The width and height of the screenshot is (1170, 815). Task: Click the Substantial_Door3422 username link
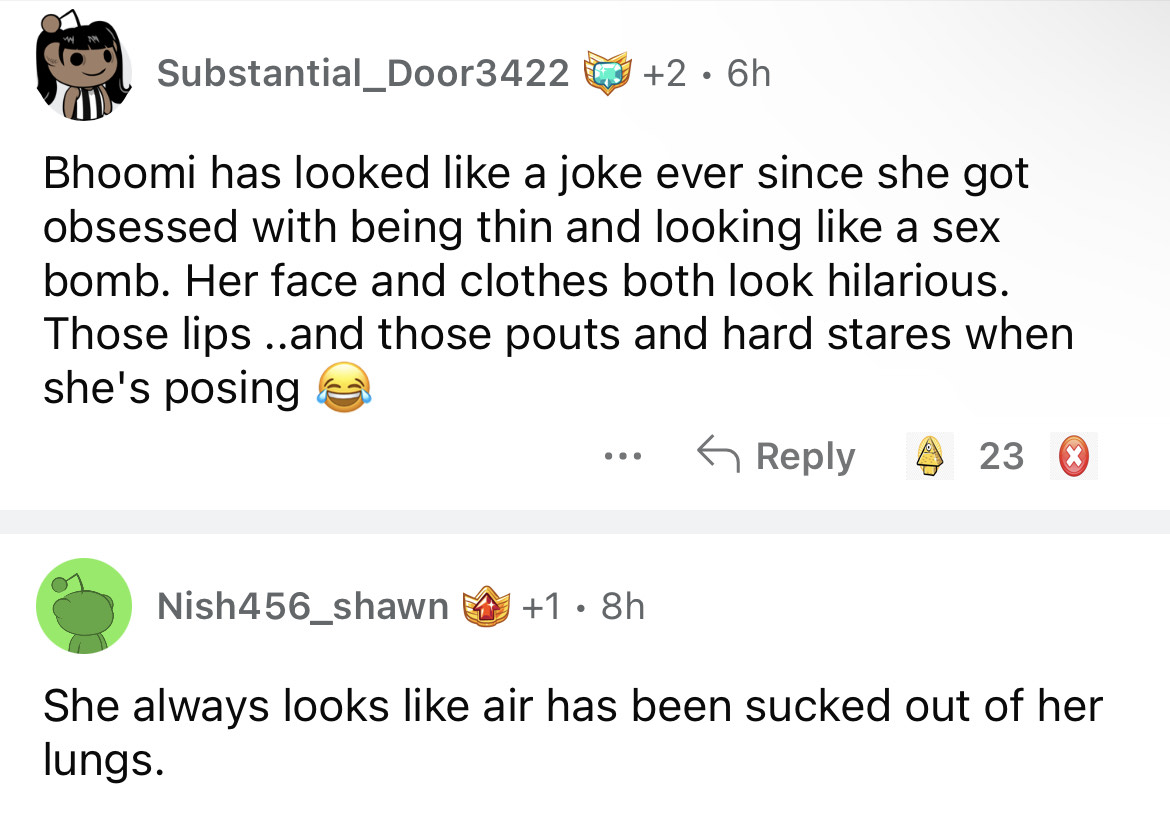(x=363, y=72)
